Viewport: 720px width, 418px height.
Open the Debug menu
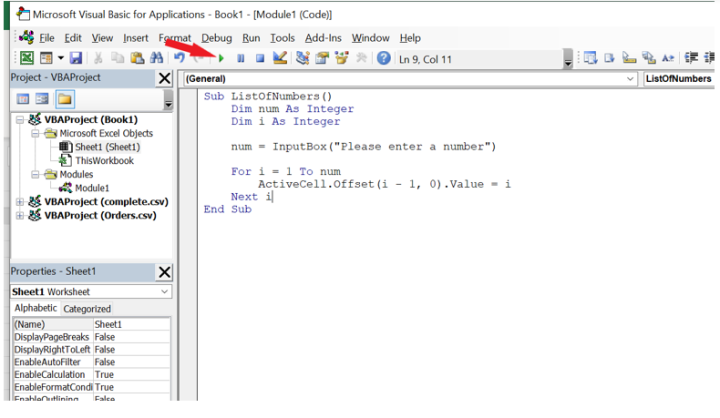(x=216, y=38)
